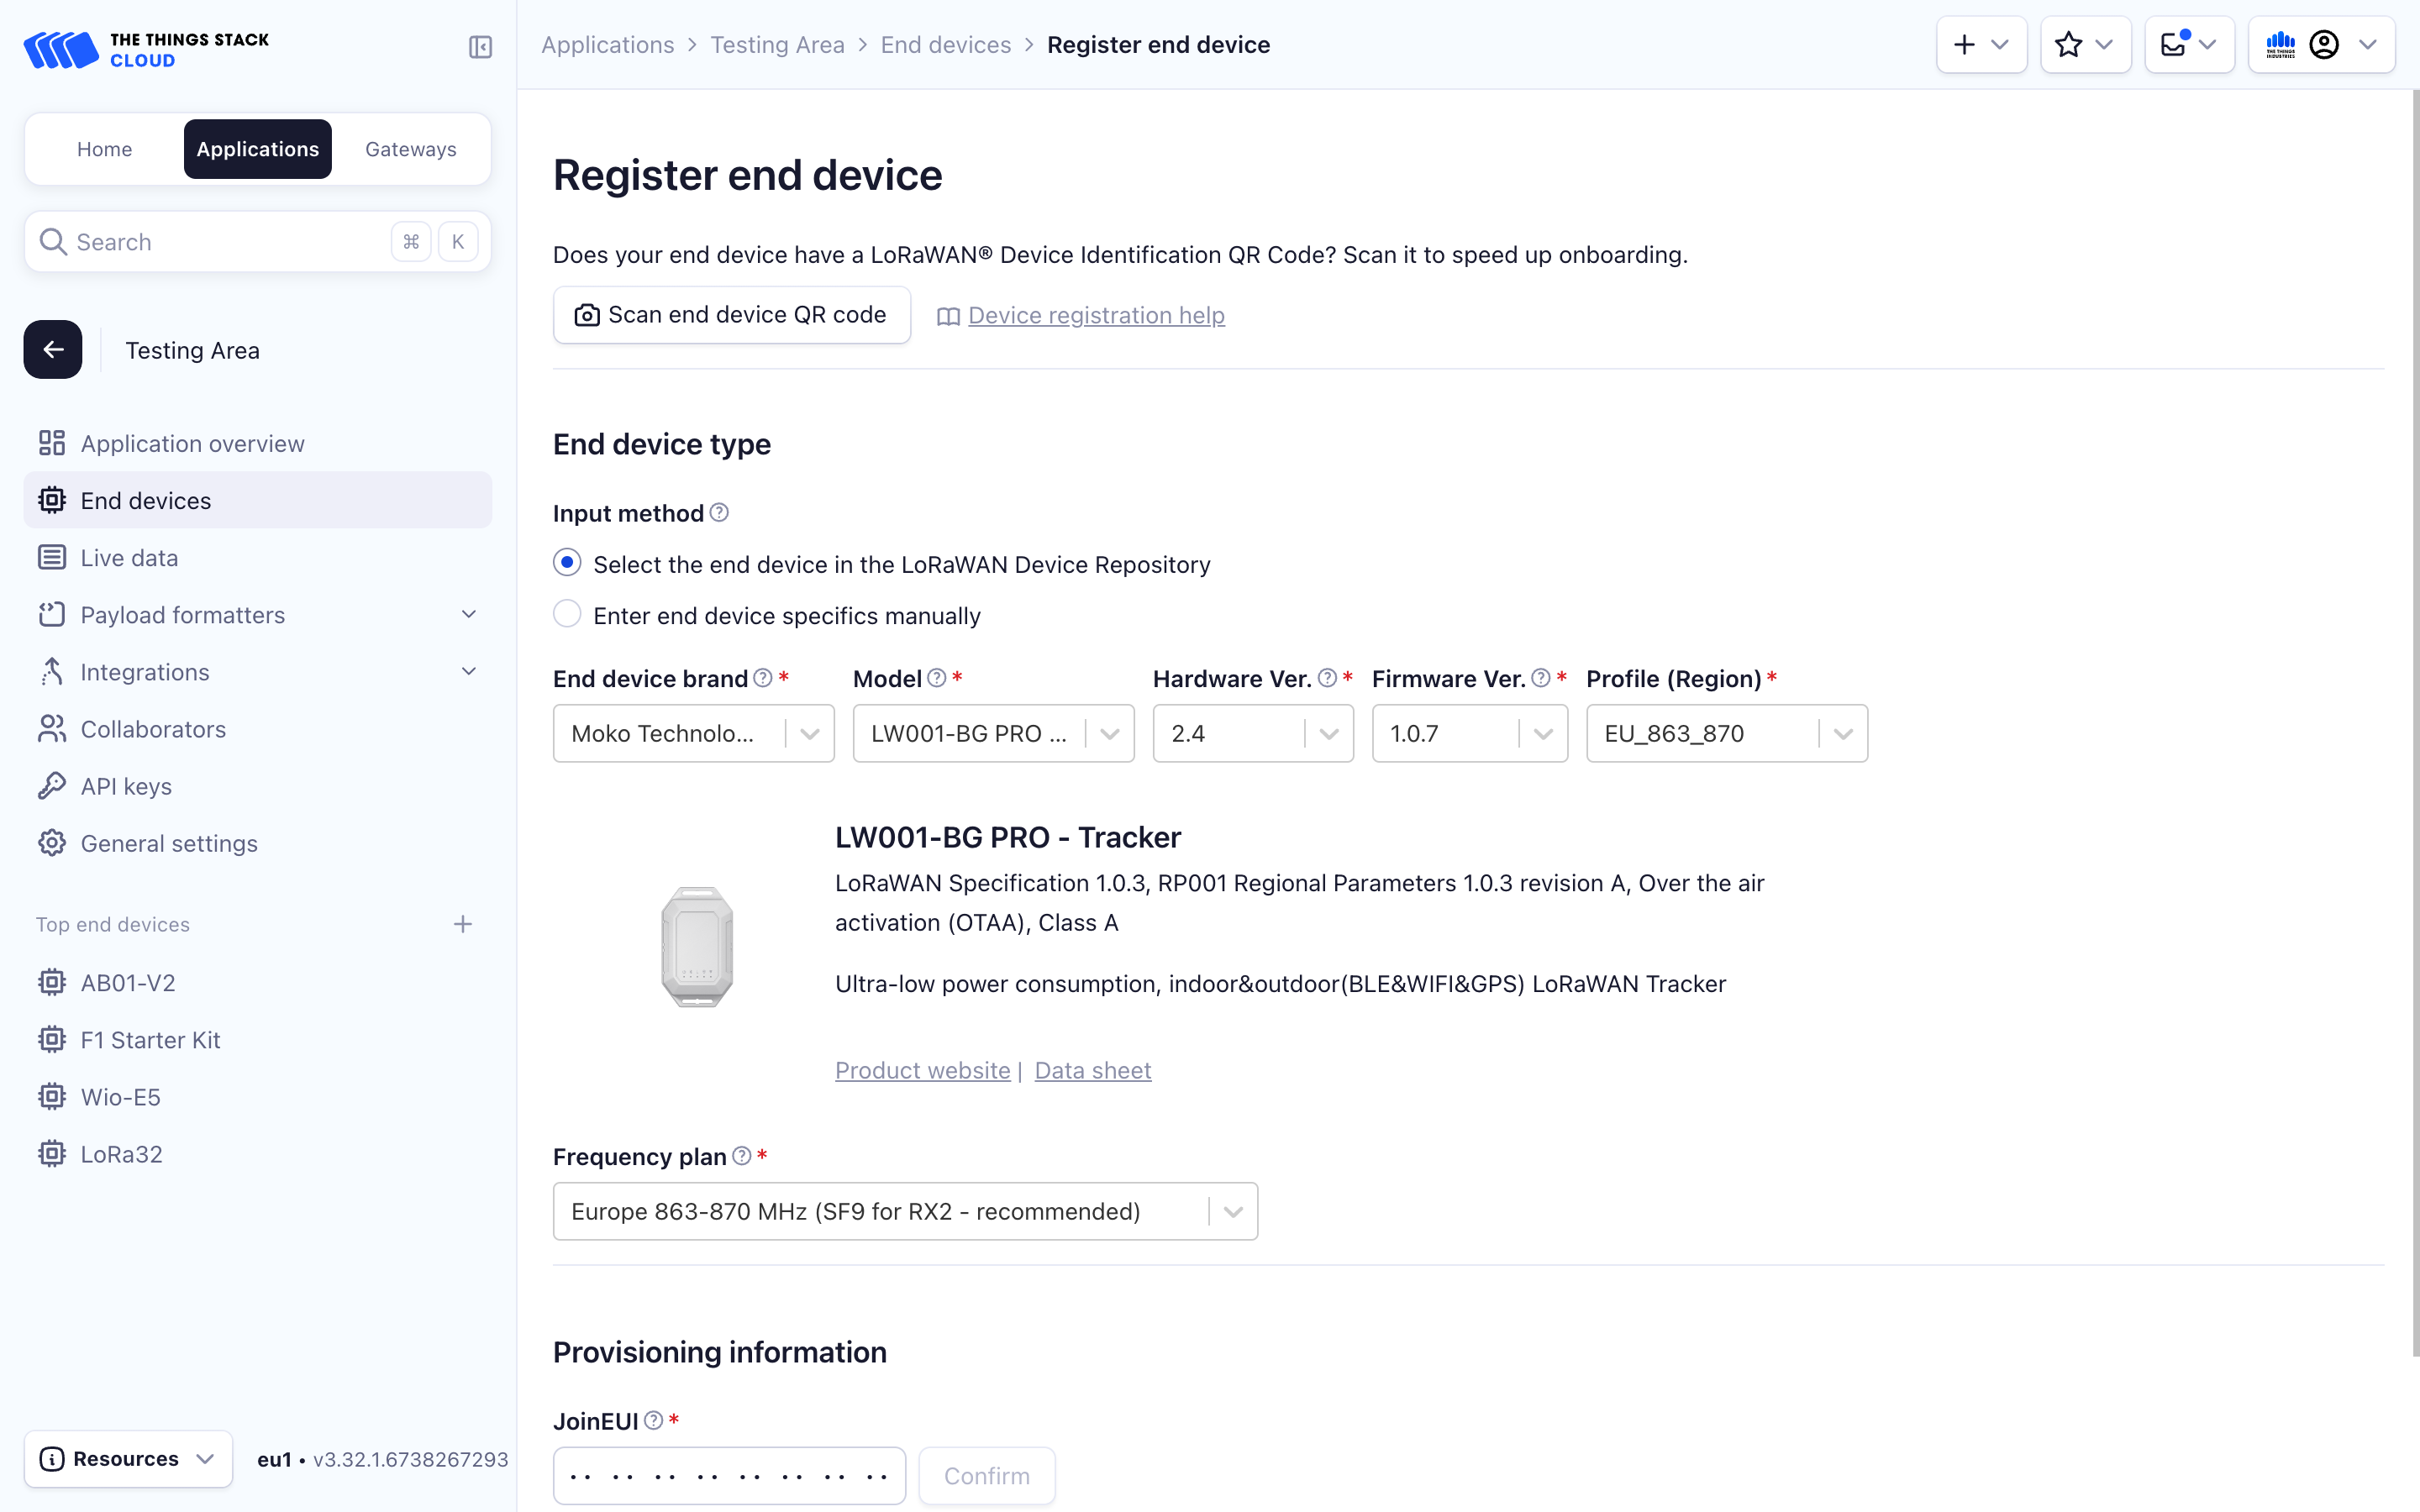Collapse the sidebar panel

pyautogui.click(x=479, y=46)
